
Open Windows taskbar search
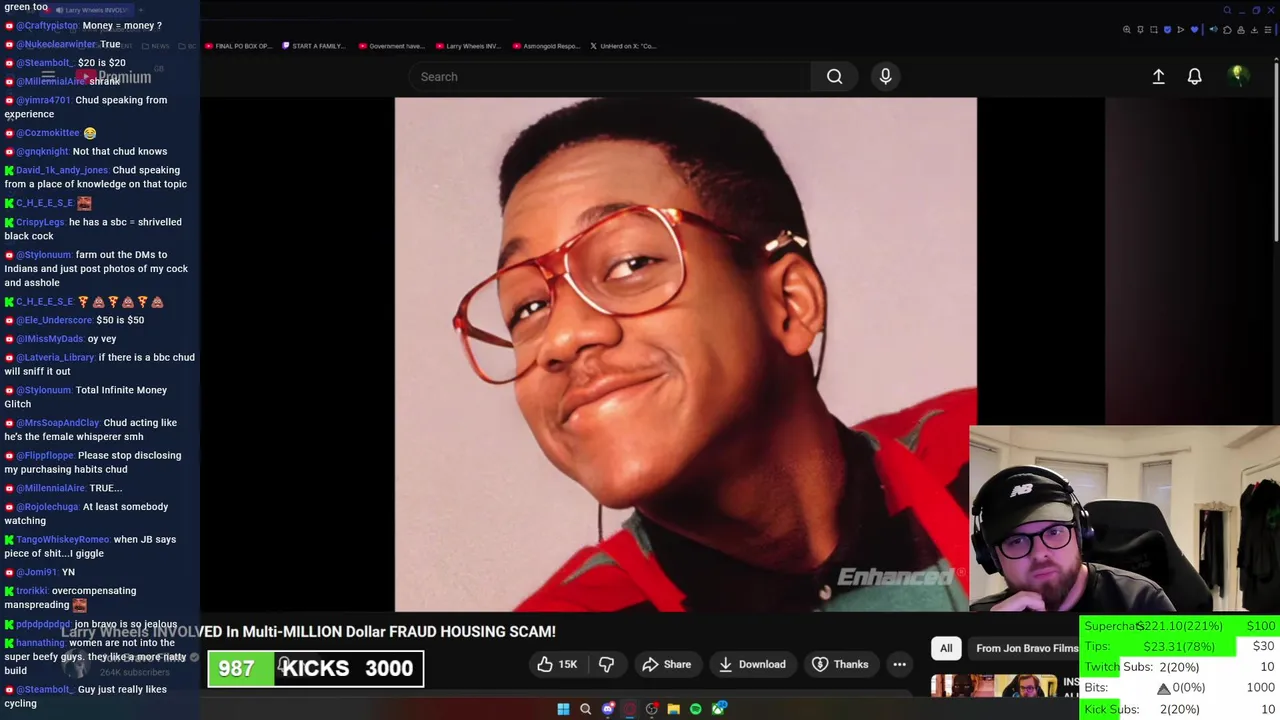pyautogui.click(x=585, y=709)
